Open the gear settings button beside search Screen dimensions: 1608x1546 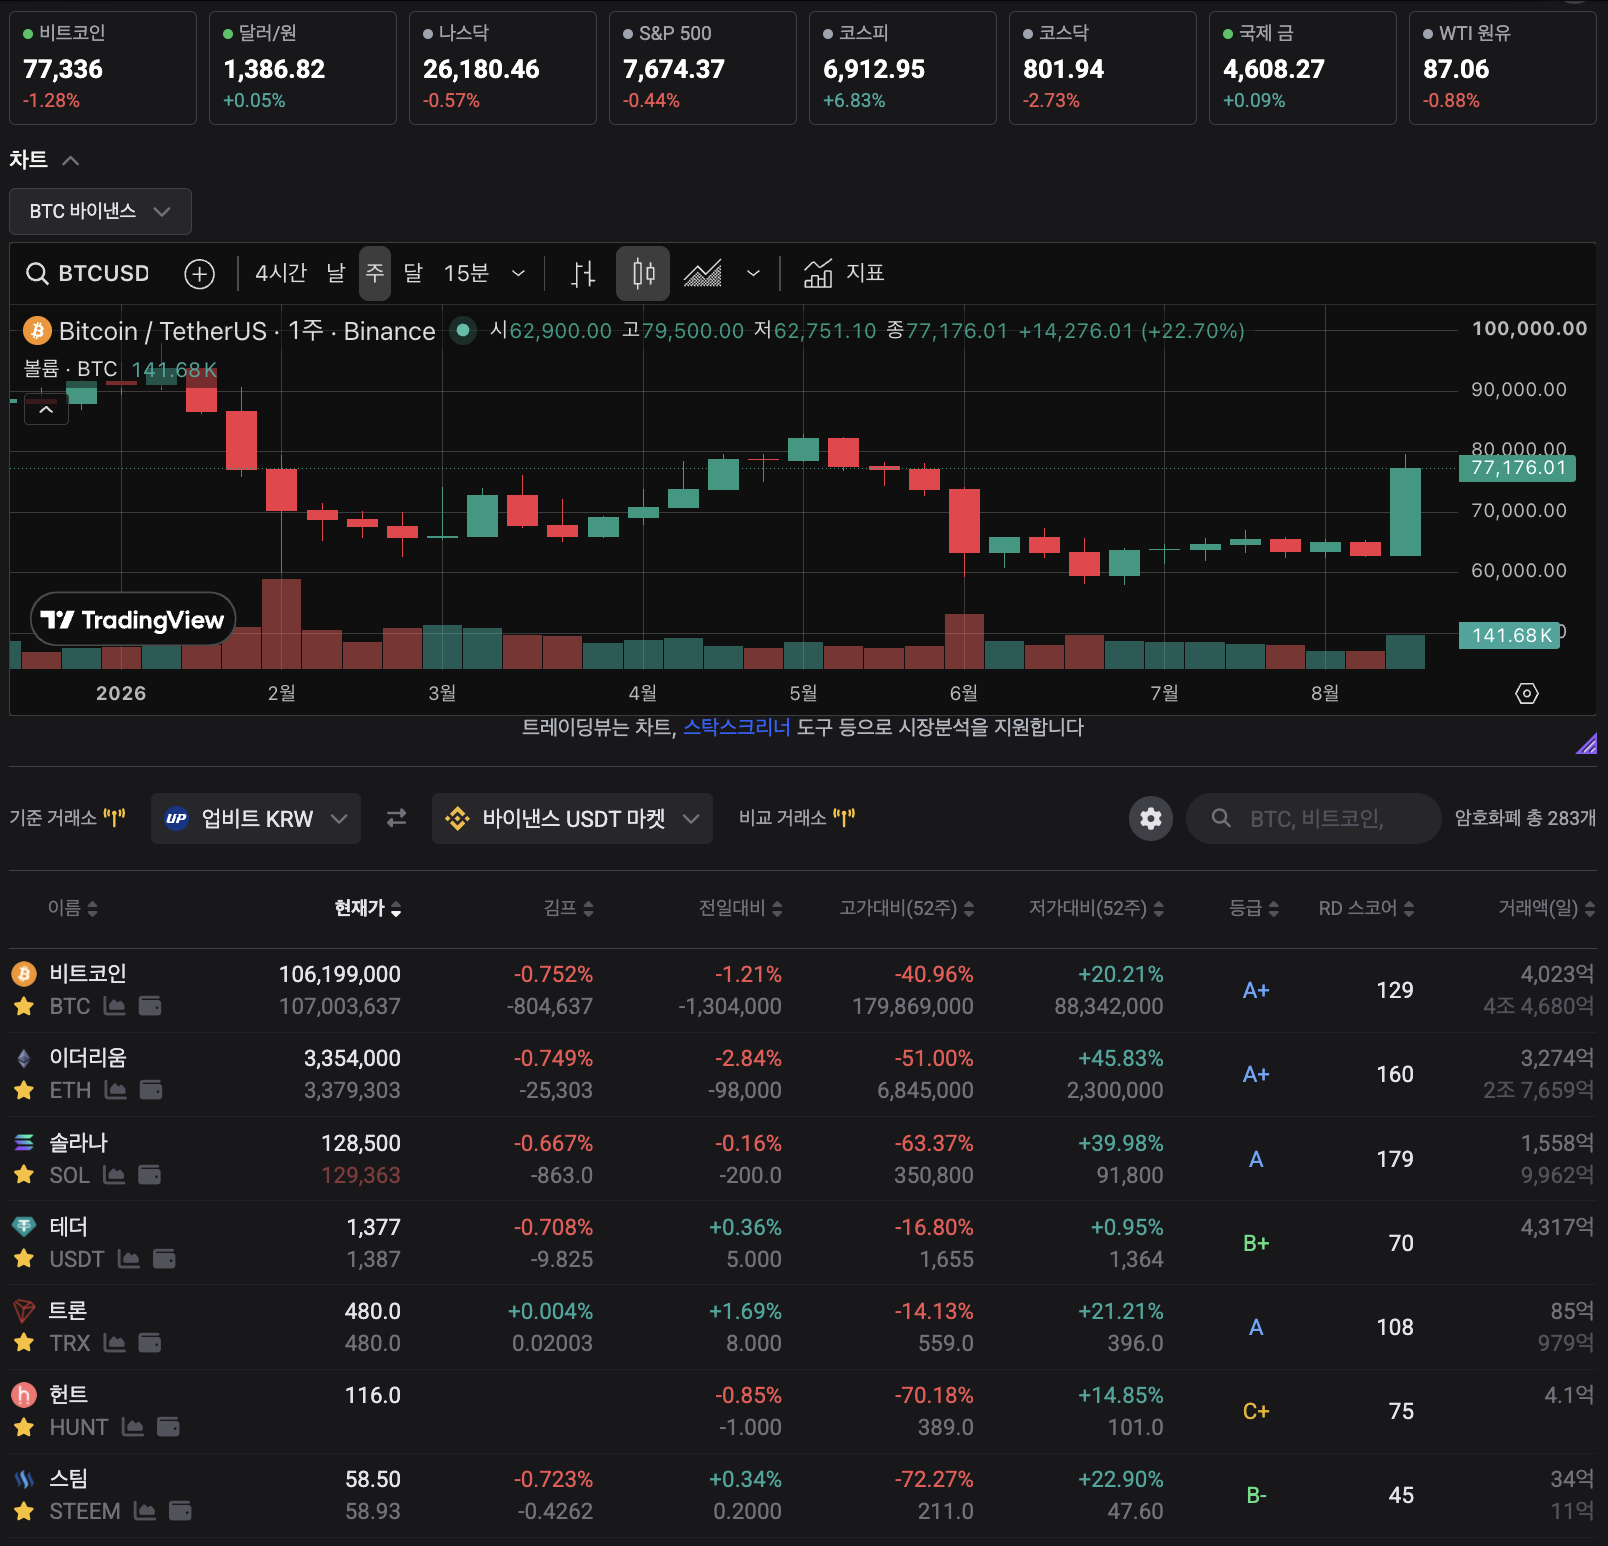tap(1151, 818)
